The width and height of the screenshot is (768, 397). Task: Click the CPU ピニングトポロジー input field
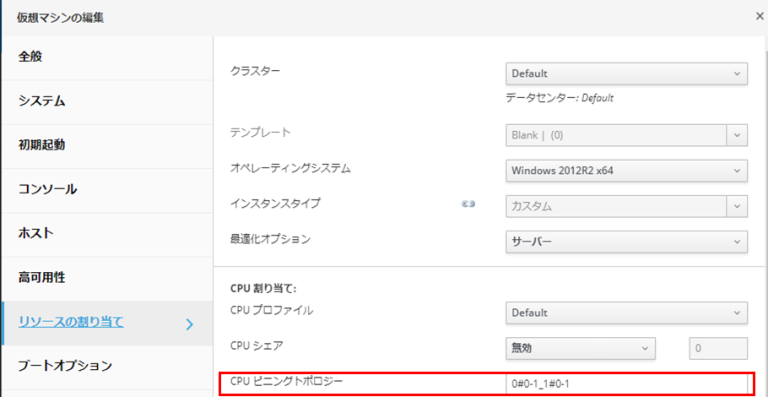coord(626,384)
